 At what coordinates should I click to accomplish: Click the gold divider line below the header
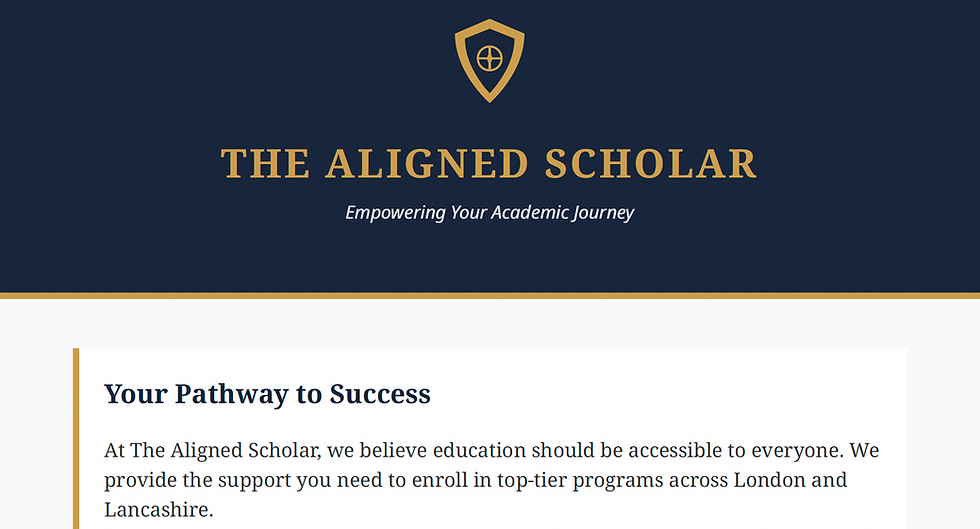pyautogui.click(x=490, y=295)
